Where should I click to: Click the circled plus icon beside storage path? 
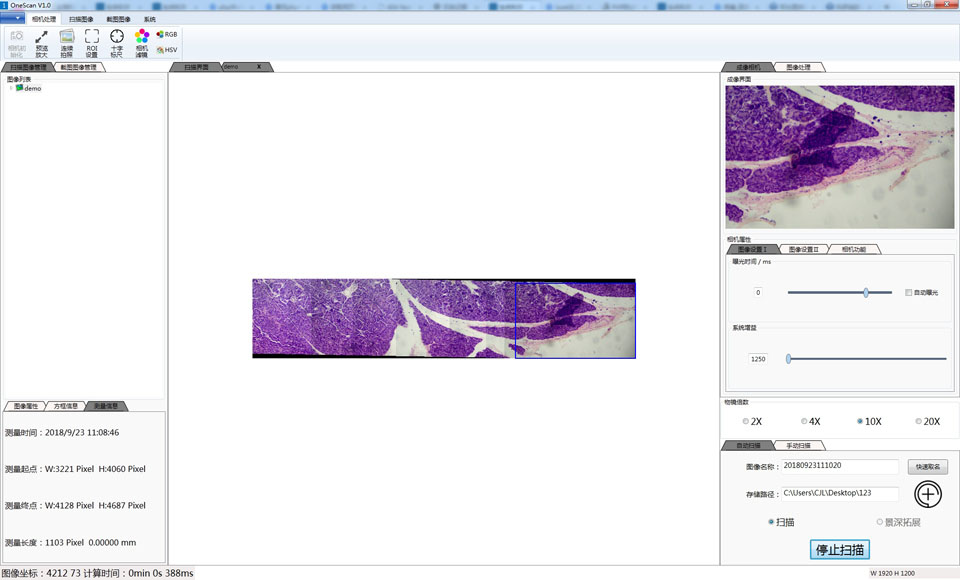coord(928,494)
